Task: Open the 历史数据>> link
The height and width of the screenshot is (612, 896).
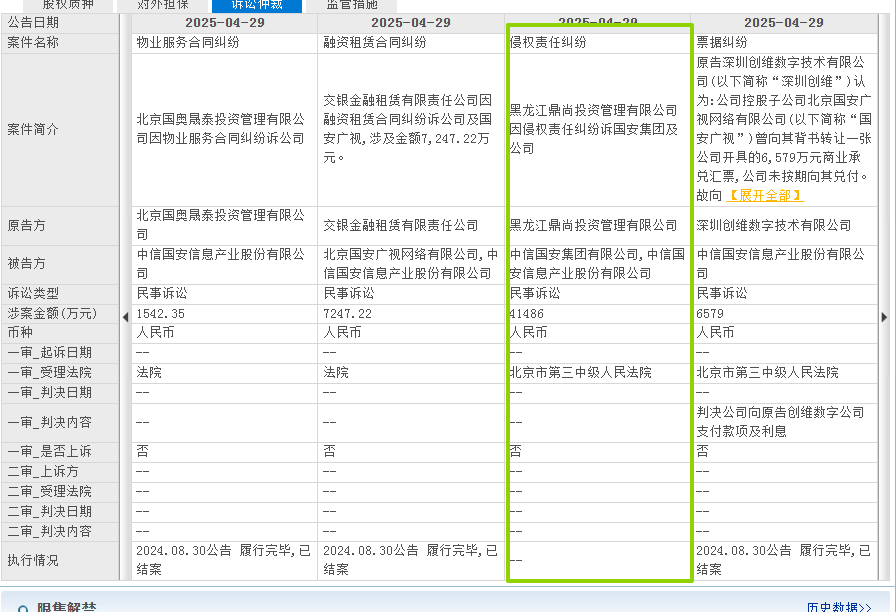Action: (x=839, y=607)
